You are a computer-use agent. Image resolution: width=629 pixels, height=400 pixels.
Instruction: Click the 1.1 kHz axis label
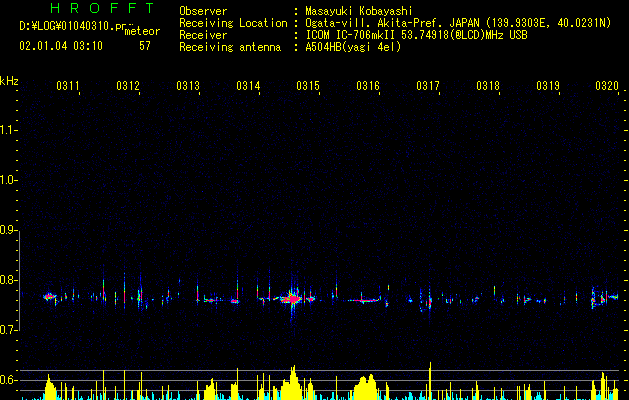click(8, 130)
